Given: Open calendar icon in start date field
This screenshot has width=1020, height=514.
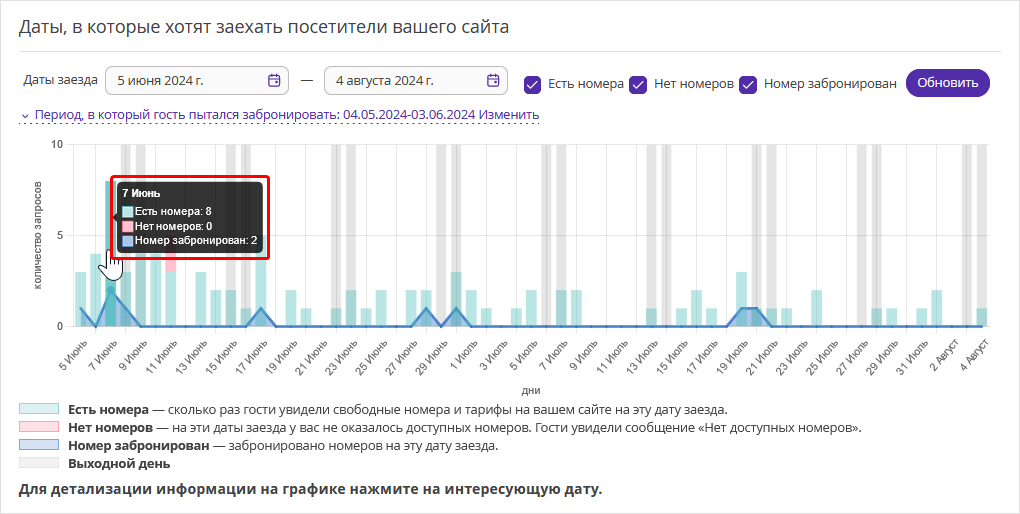Looking at the screenshot, I should (275, 81).
